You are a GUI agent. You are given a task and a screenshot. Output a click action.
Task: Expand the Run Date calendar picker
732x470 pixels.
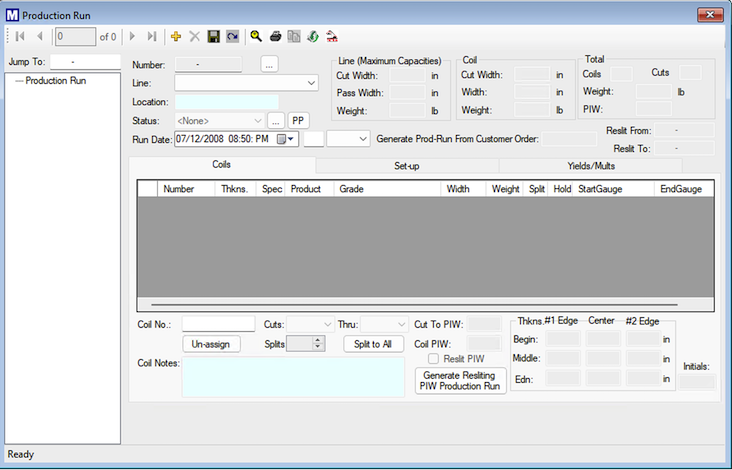284,139
